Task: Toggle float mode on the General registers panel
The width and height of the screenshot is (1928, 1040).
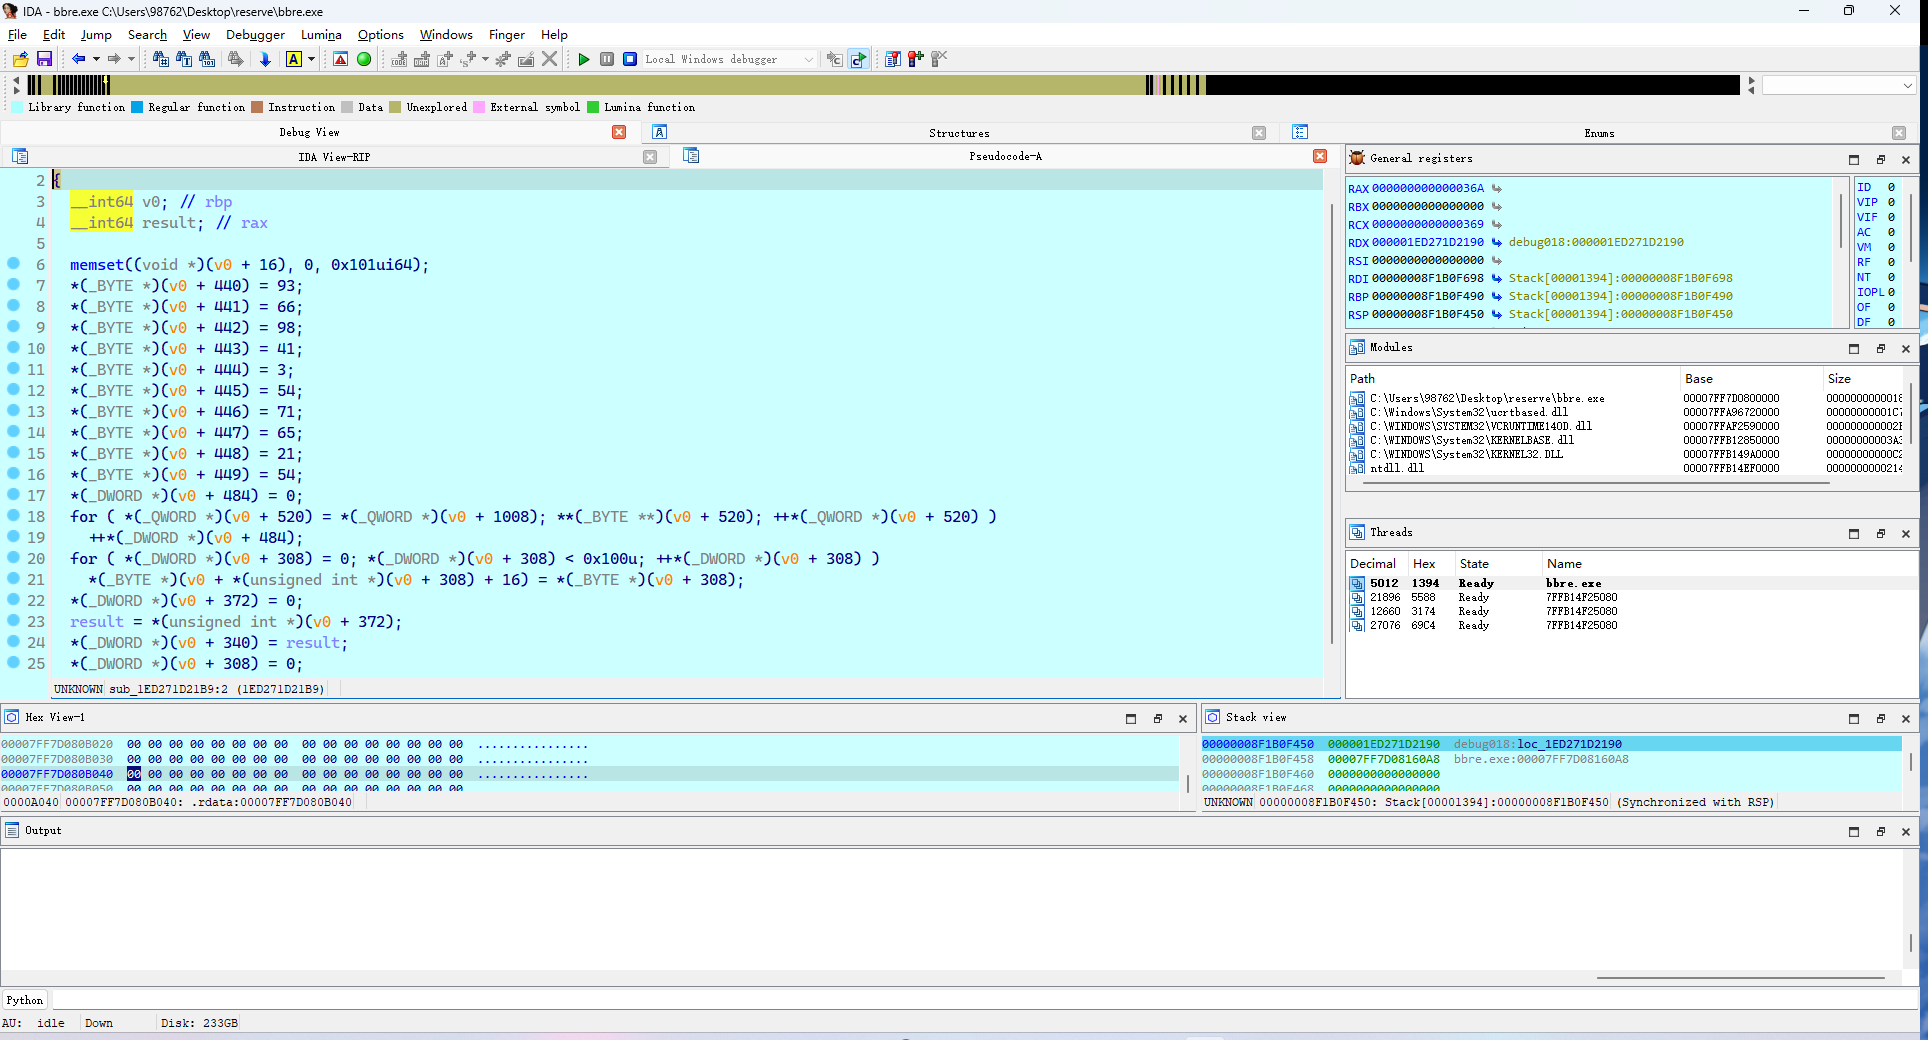Action: click(1880, 159)
